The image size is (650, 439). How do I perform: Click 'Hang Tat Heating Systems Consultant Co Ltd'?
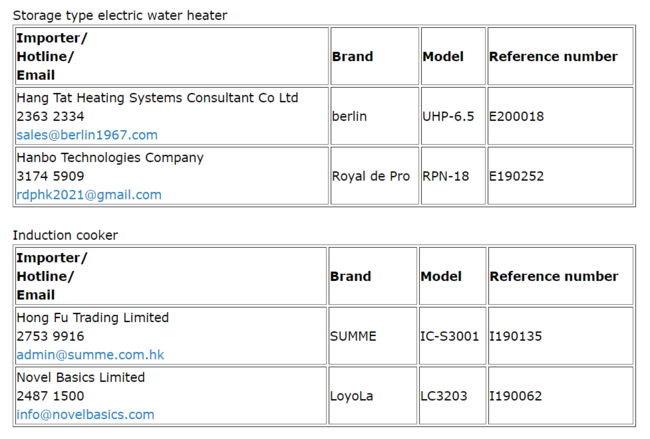(x=158, y=98)
